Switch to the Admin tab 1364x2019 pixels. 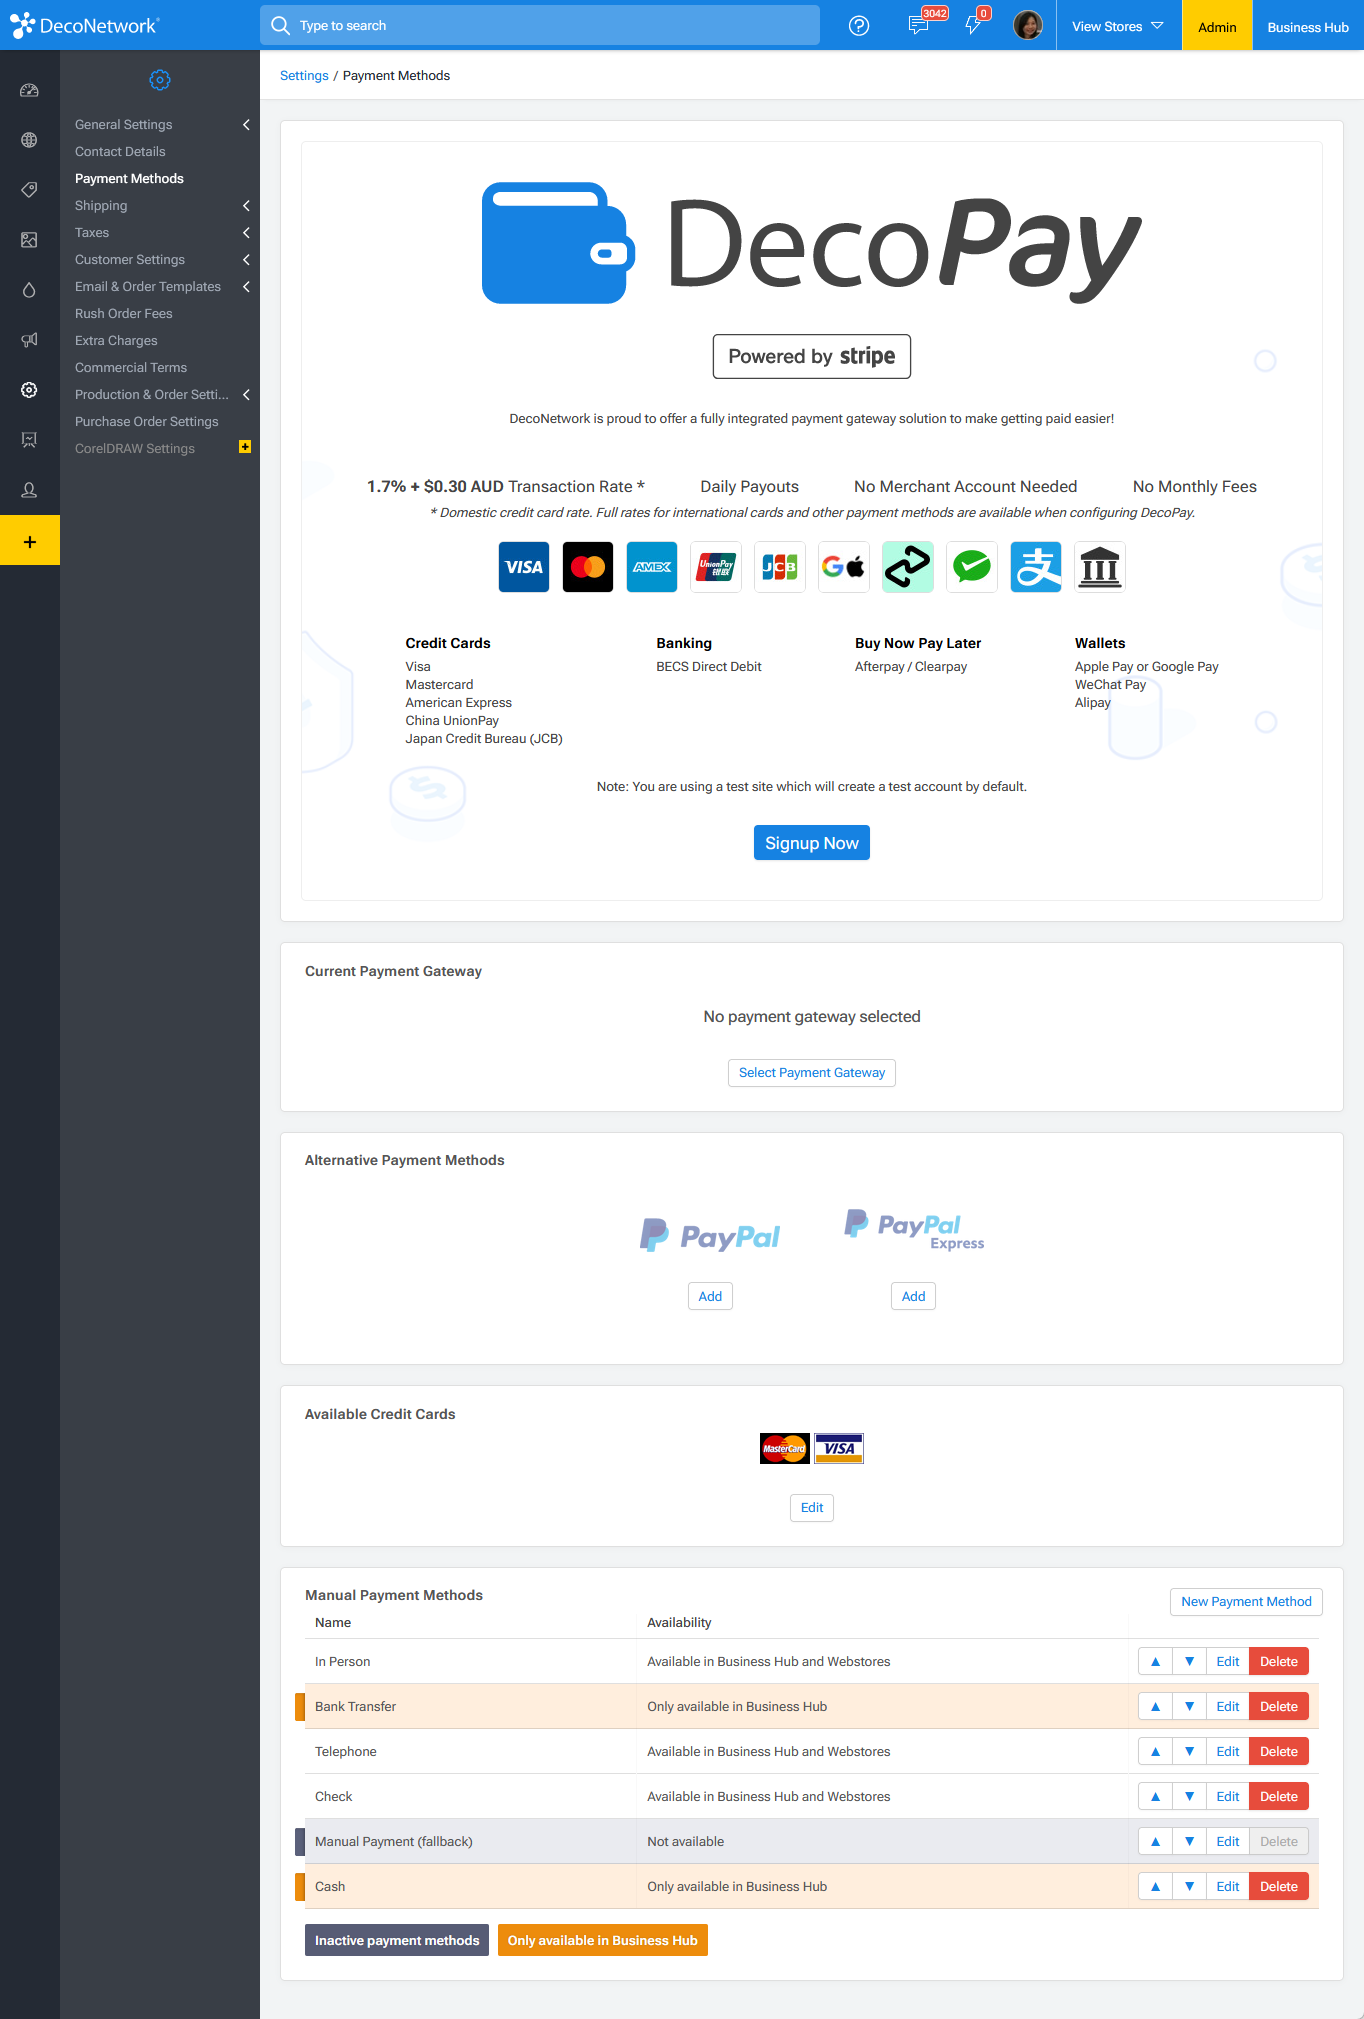coord(1217,26)
